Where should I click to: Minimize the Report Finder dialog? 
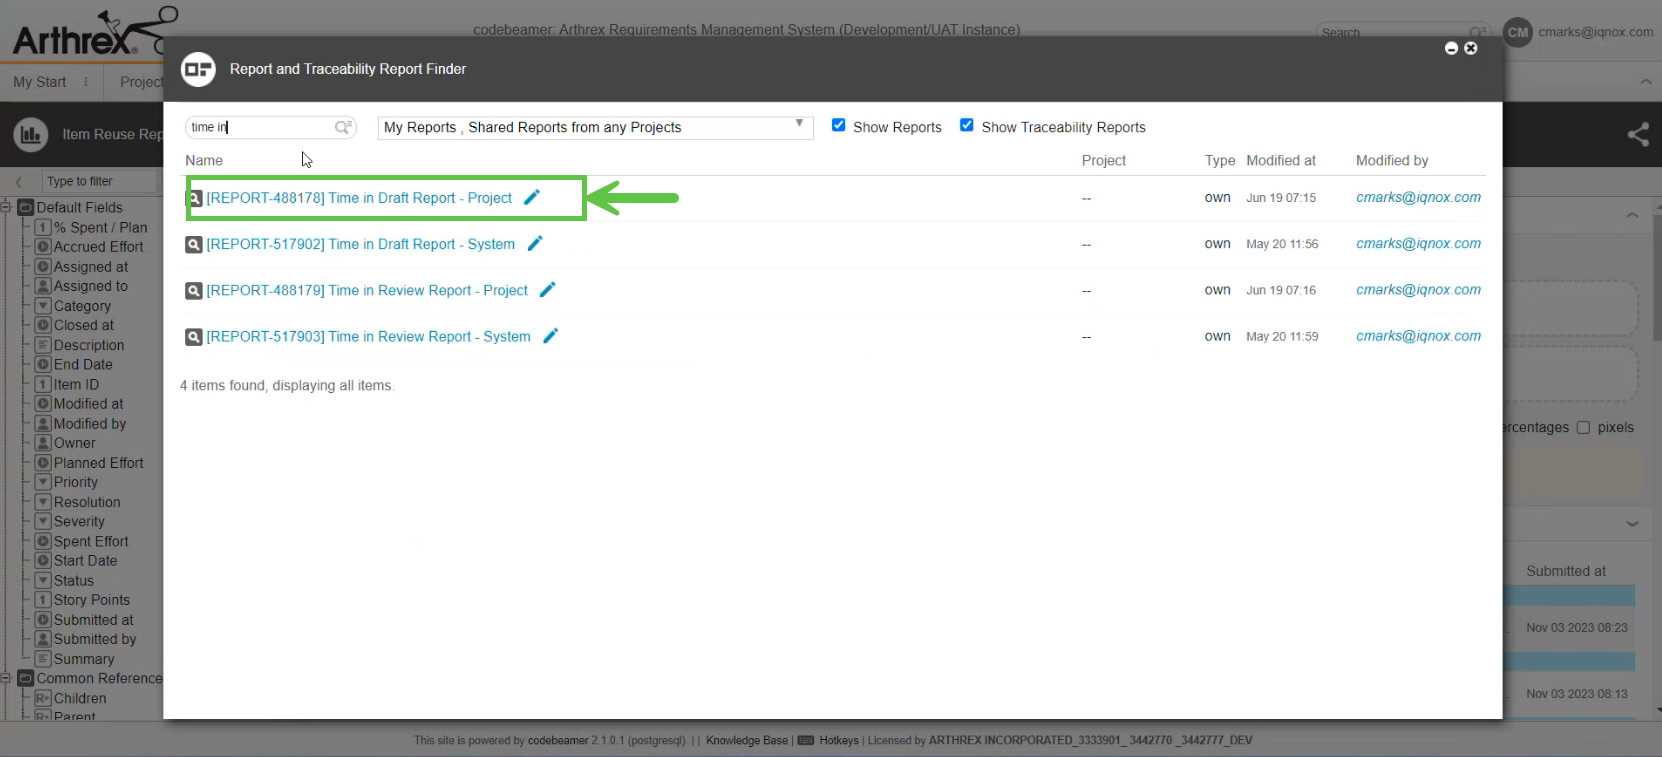pyautogui.click(x=1451, y=48)
